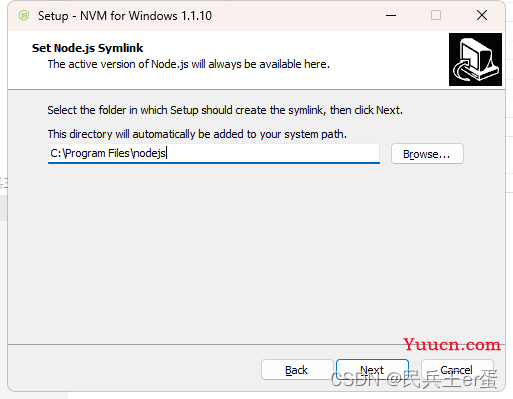513x399 pixels.
Task: Continue with the Next button
Action: coord(372,370)
